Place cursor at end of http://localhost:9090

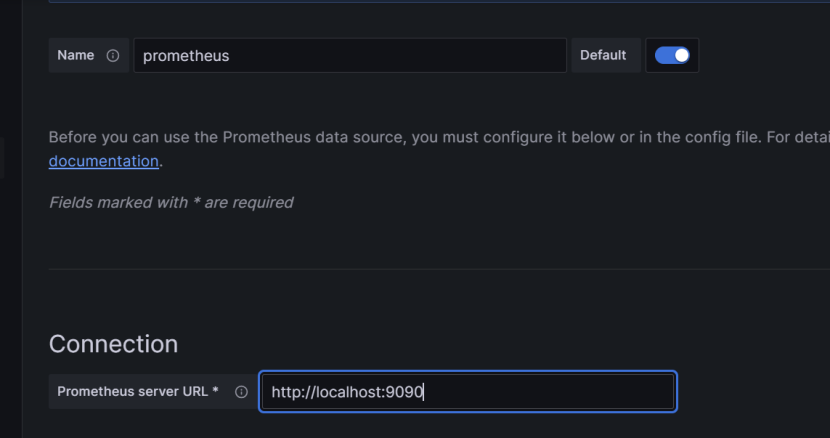click(425, 392)
